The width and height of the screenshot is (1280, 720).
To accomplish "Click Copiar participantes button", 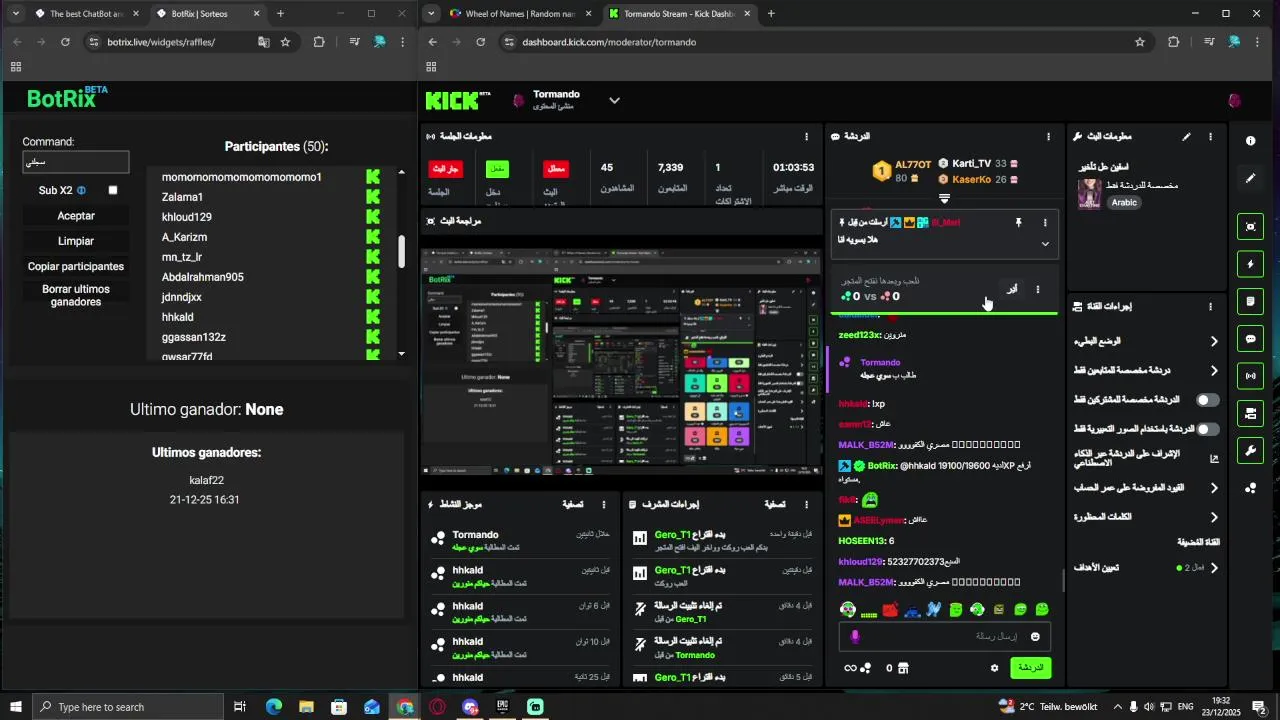I will click(76, 267).
